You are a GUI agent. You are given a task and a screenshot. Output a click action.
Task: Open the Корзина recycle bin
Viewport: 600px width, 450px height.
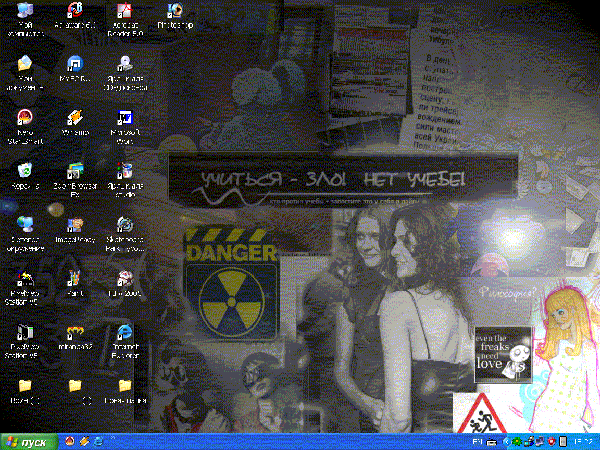(x=25, y=176)
